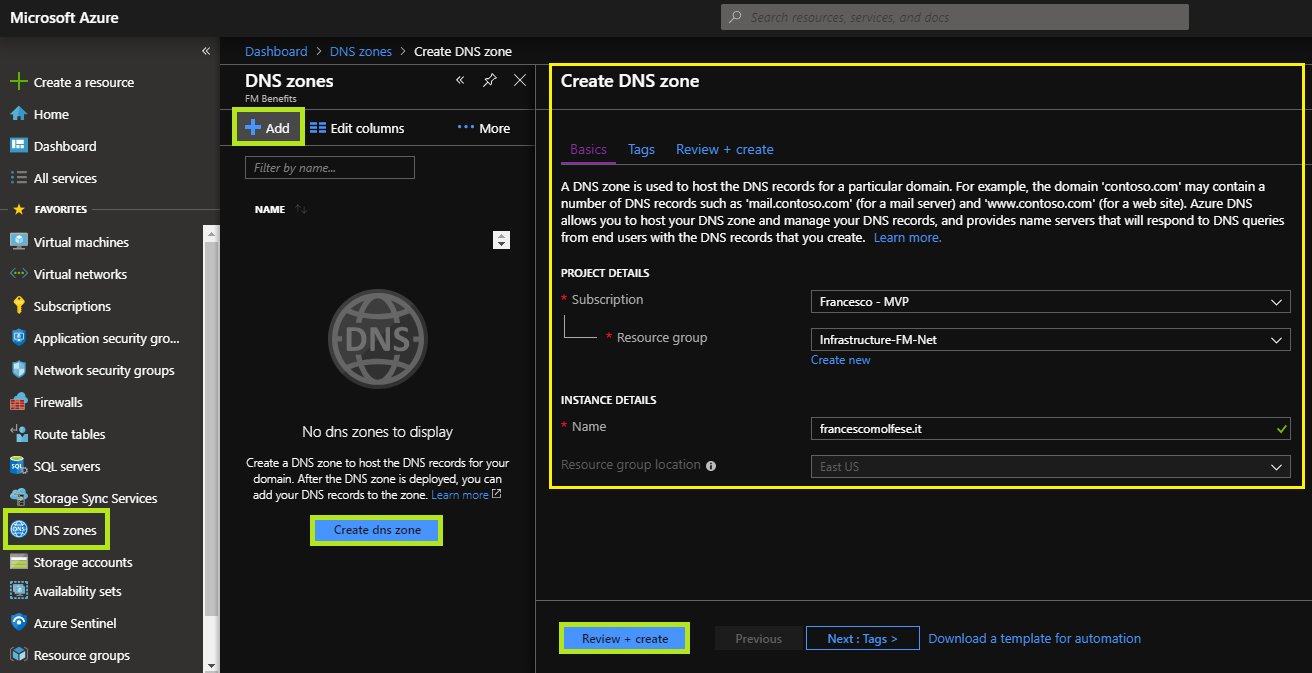Pin the DNS zones blade
The height and width of the screenshot is (673, 1312).
pos(490,80)
